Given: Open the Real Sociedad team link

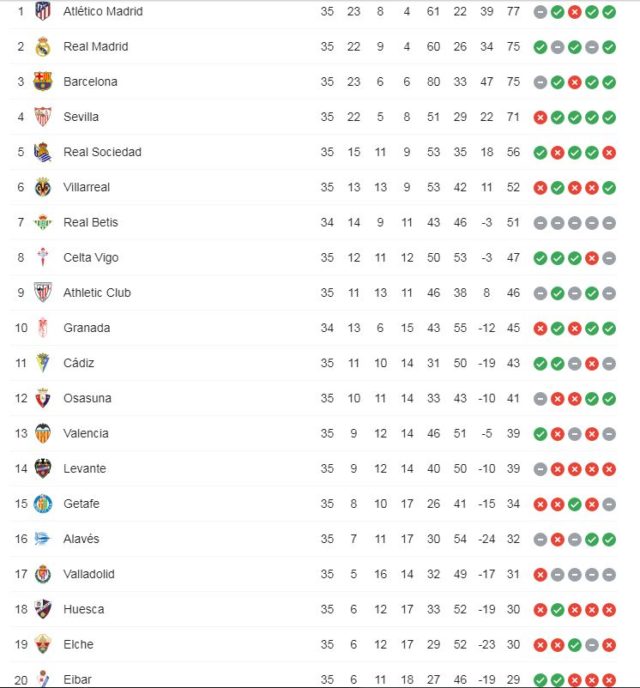Looking at the screenshot, I should (102, 152).
